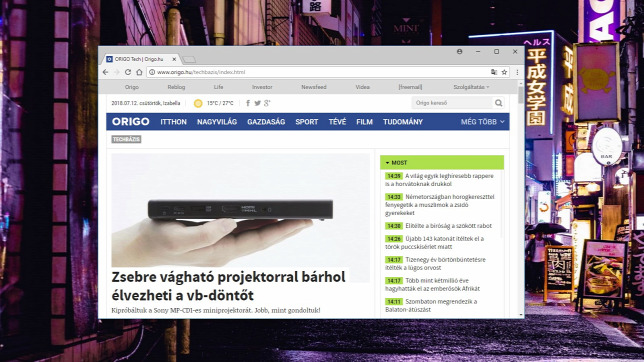Click the search magnifier icon
This screenshot has width=644, height=362.
[499, 103]
